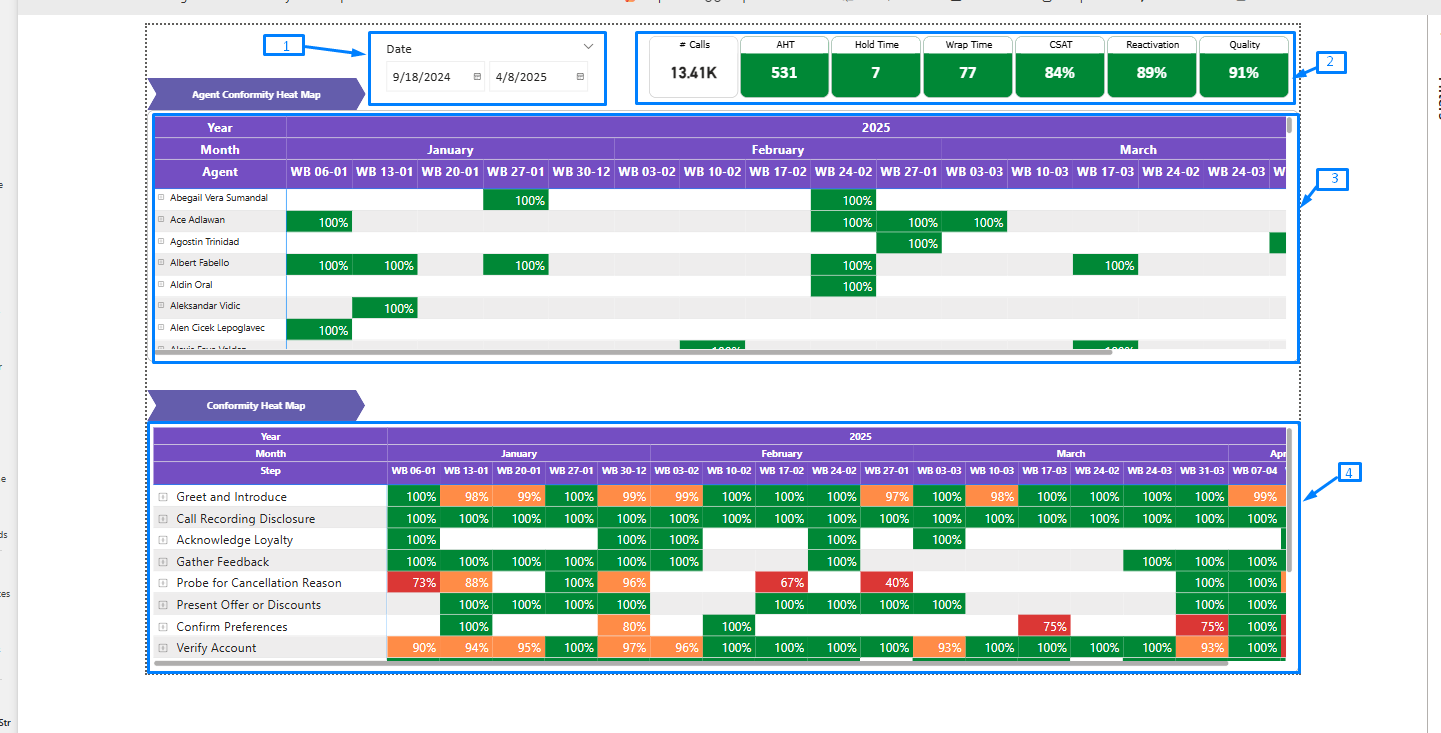Expand the Verify Account step
Screen dimensions: 1441x733
pyautogui.click(x=162, y=647)
